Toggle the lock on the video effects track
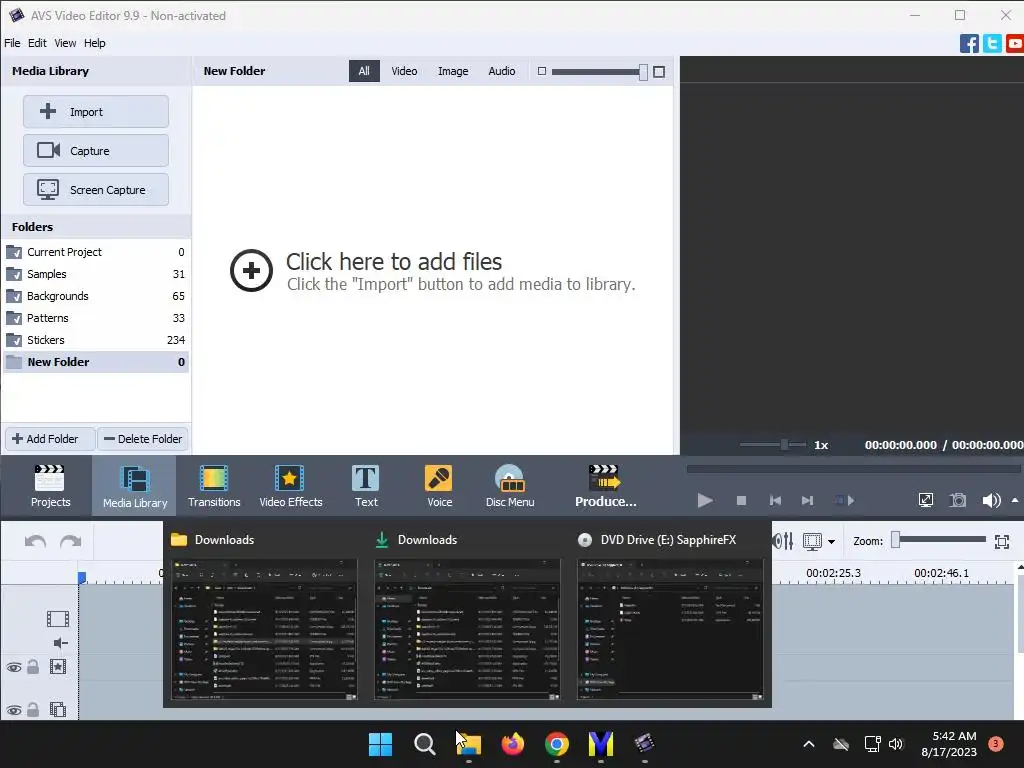1024x768 pixels. 33,667
